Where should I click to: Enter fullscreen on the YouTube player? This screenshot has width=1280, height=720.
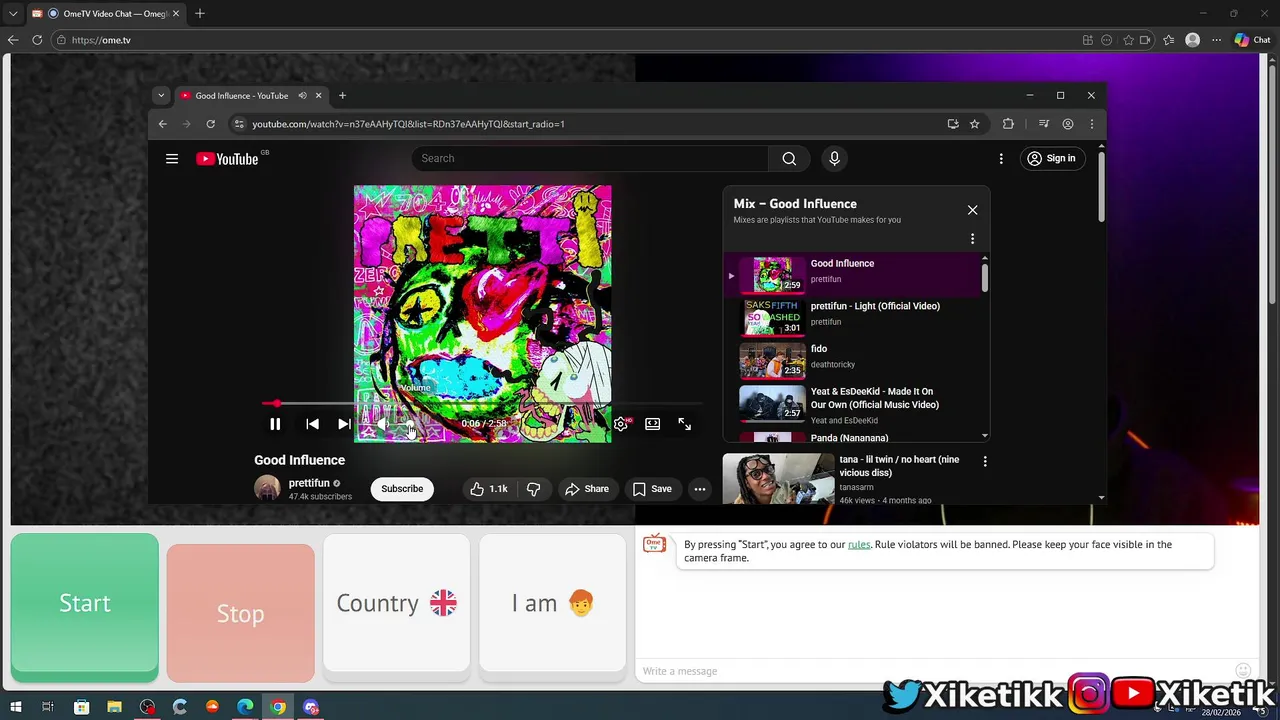pos(684,424)
